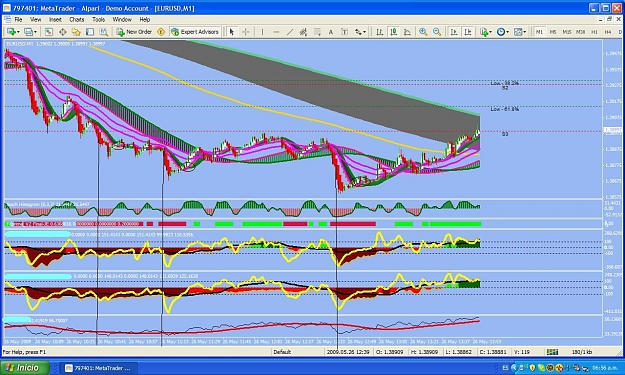Open the Window menu
The height and width of the screenshot is (375, 625).
(122, 20)
